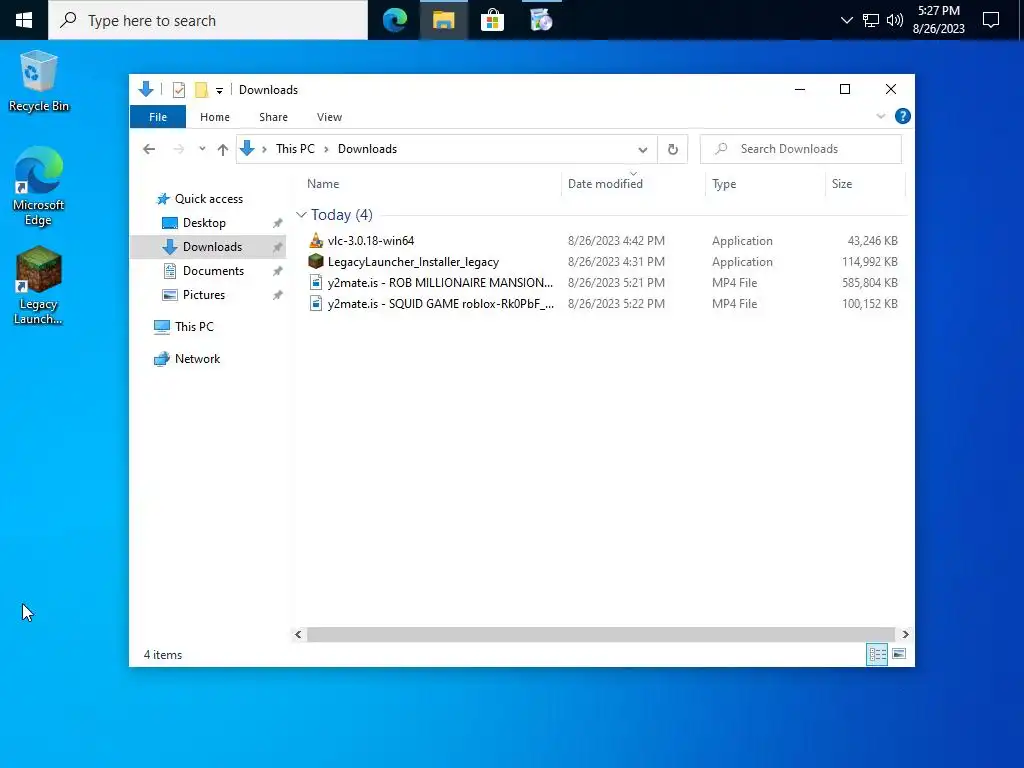The image size is (1024, 768).
Task: Switch to the Share ribbon tab
Action: [273, 117]
